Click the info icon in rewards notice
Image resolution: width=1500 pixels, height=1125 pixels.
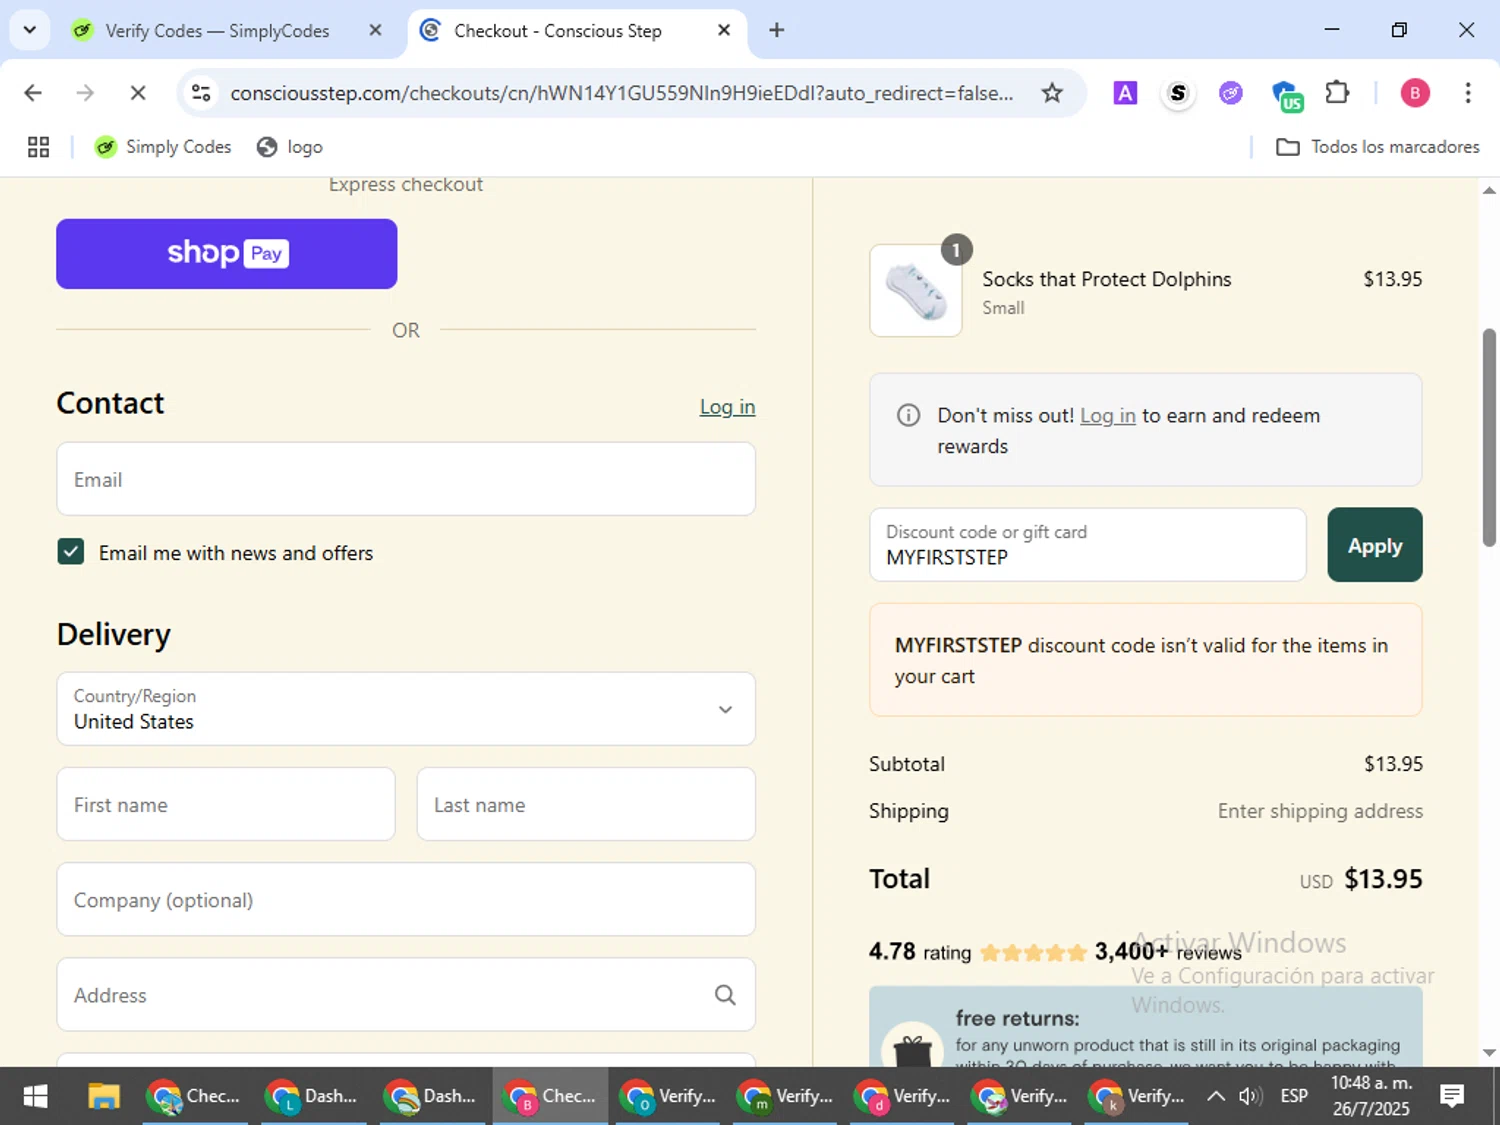pos(908,415)
